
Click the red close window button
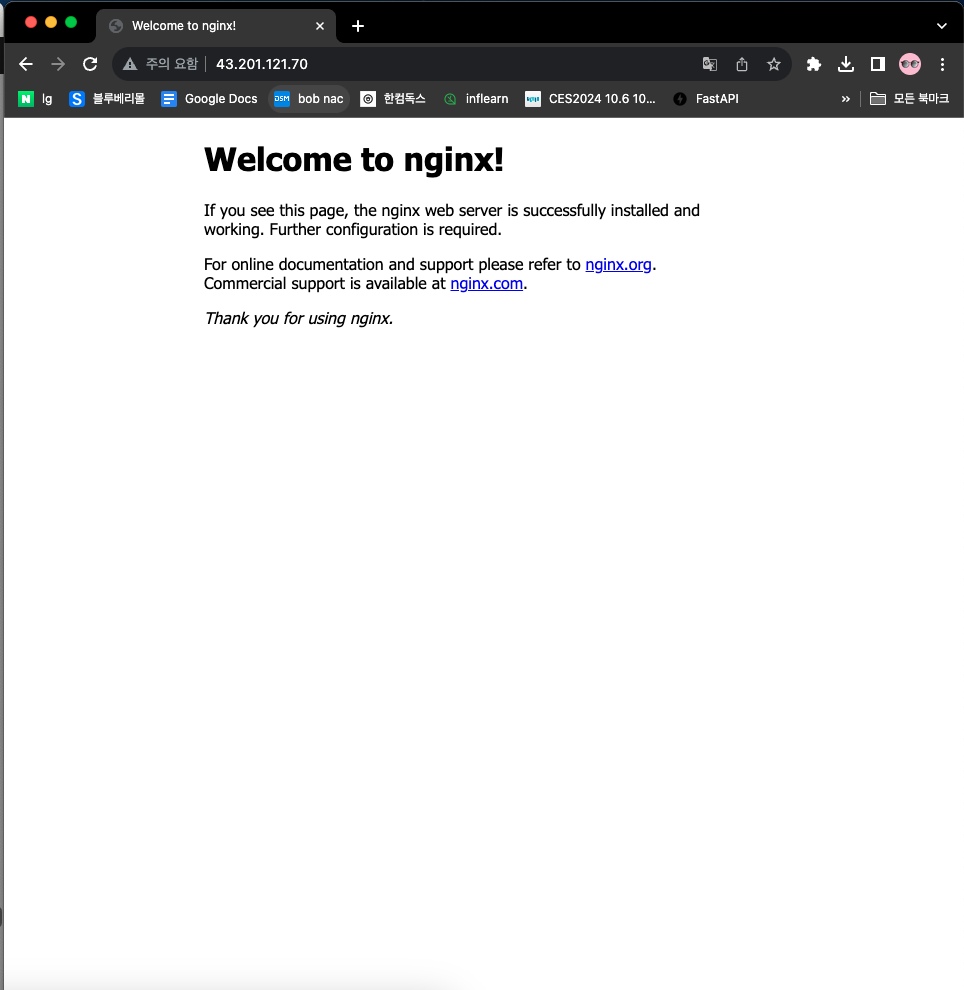tap(31, 22)
